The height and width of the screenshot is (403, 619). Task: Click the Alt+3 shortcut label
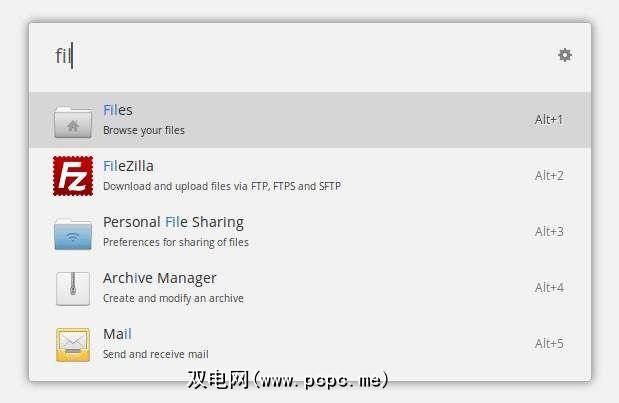point(549,232)
